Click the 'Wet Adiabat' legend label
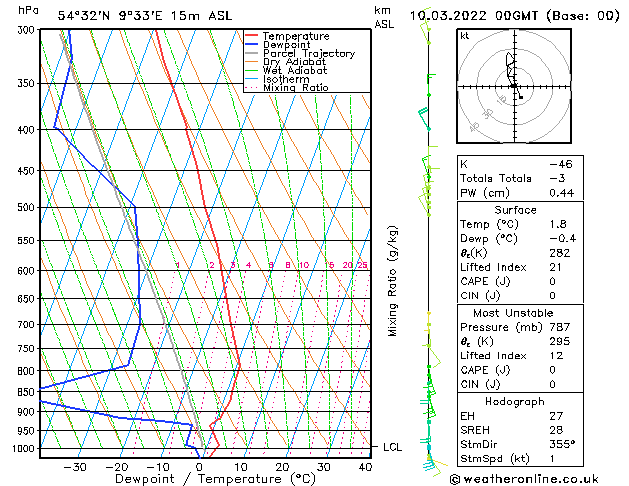Image resolution: width=629 pixels, height=486 pixels. 295,70
